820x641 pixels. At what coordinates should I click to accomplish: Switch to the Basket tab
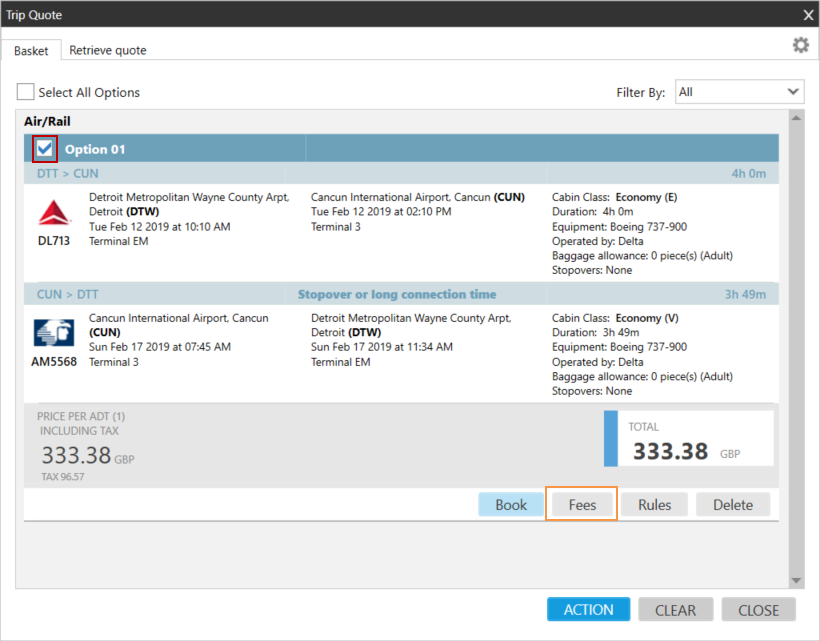(x=31, y=50)
